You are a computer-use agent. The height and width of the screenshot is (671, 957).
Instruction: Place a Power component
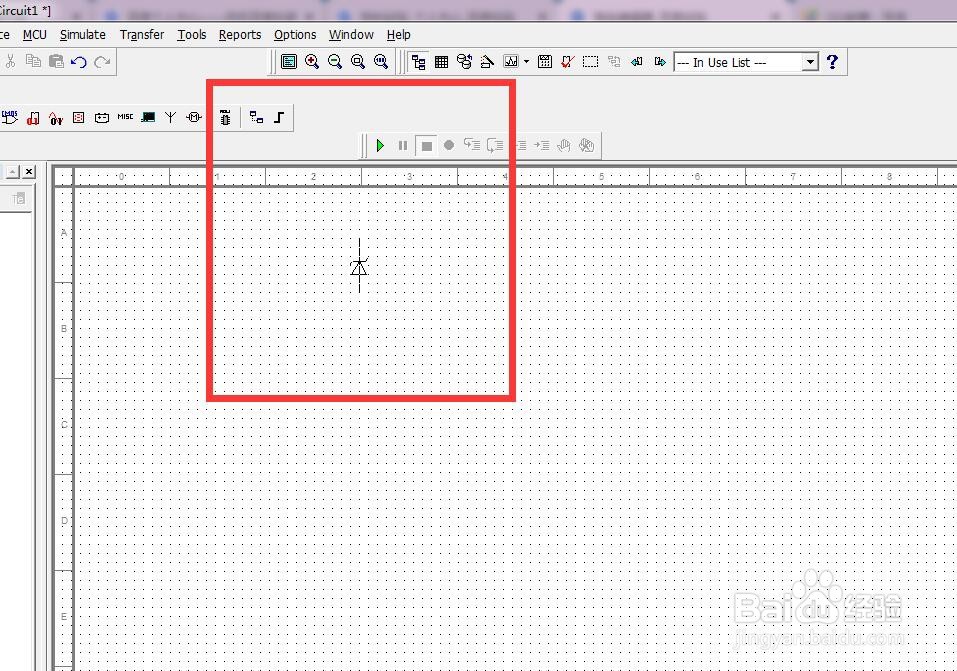point(102,117)
